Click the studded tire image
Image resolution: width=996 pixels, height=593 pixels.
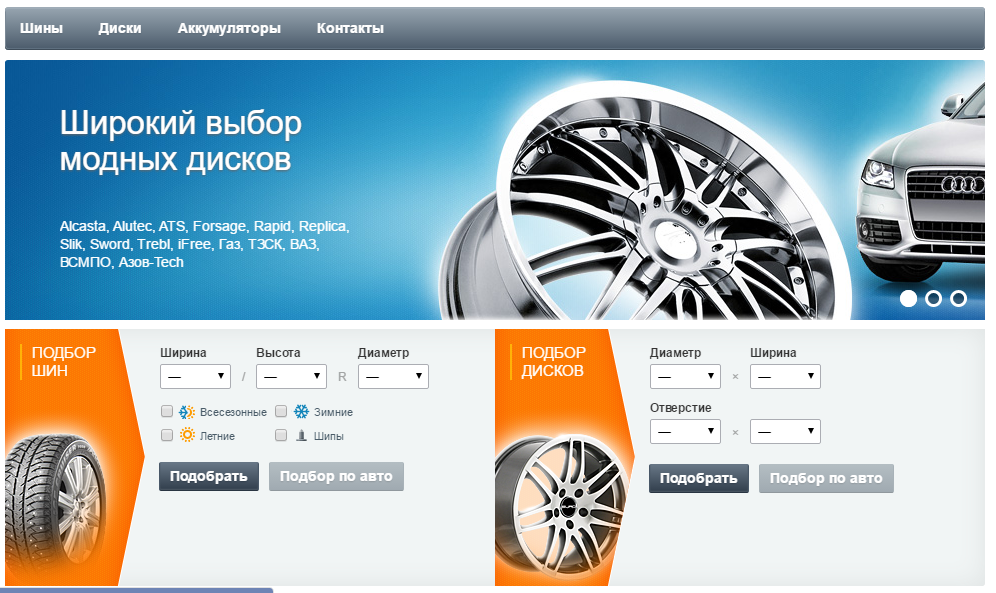point(54,505)
